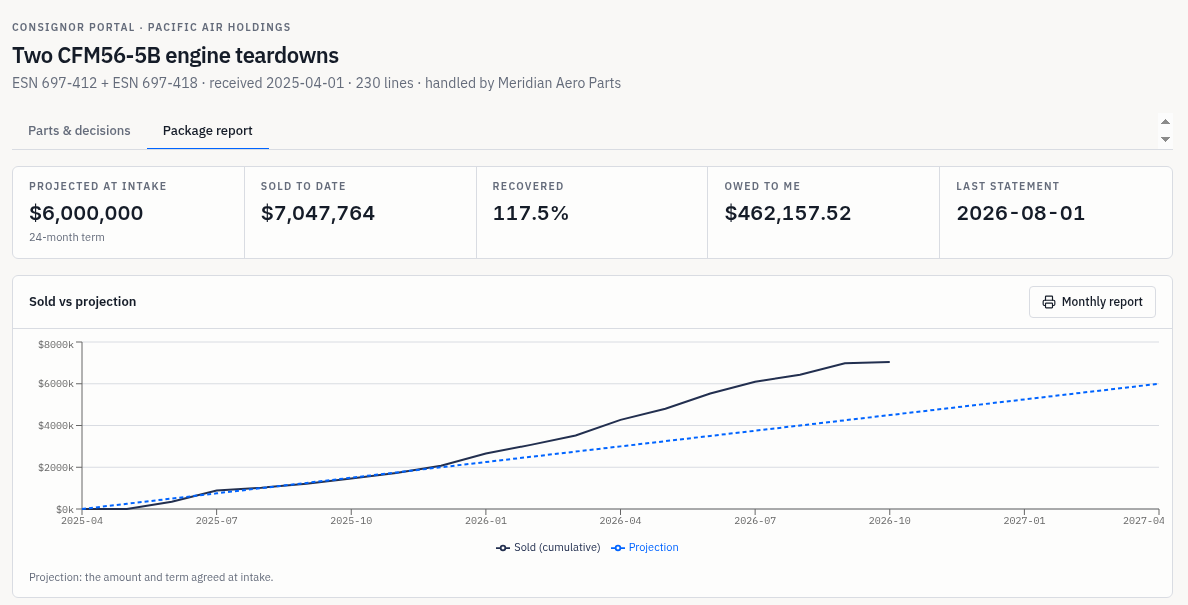The image size is (1188, 605).
Task: Click the $8000k y-axis label
Action: [x=56, y=344]
